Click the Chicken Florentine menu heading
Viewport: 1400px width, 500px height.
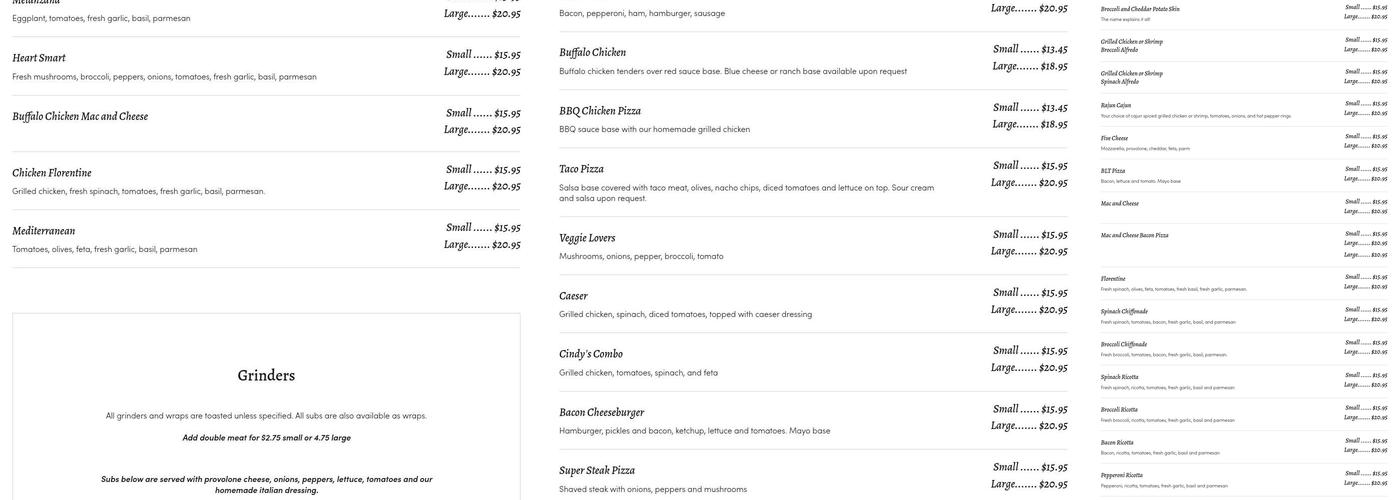pyautogui.click(x=52, y=173)
